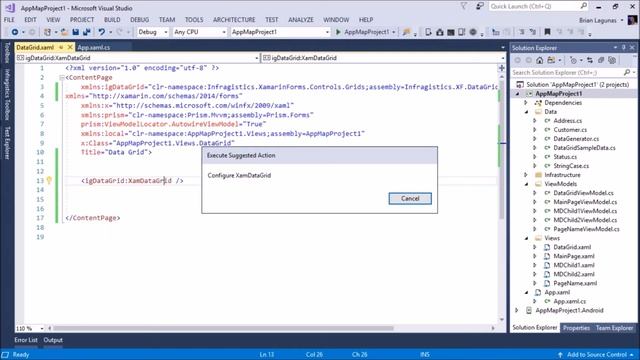Select Customer.cs in Solution Explorer
The image size is (640, 360).
[x=570, y=130]
